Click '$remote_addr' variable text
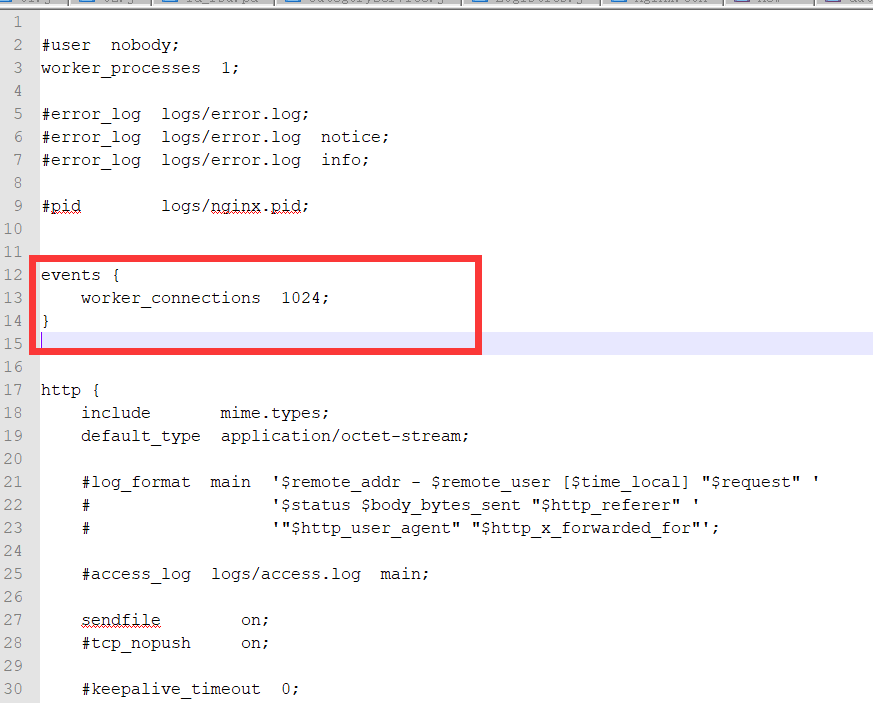The image size is (873, 703). click(341, 482)
